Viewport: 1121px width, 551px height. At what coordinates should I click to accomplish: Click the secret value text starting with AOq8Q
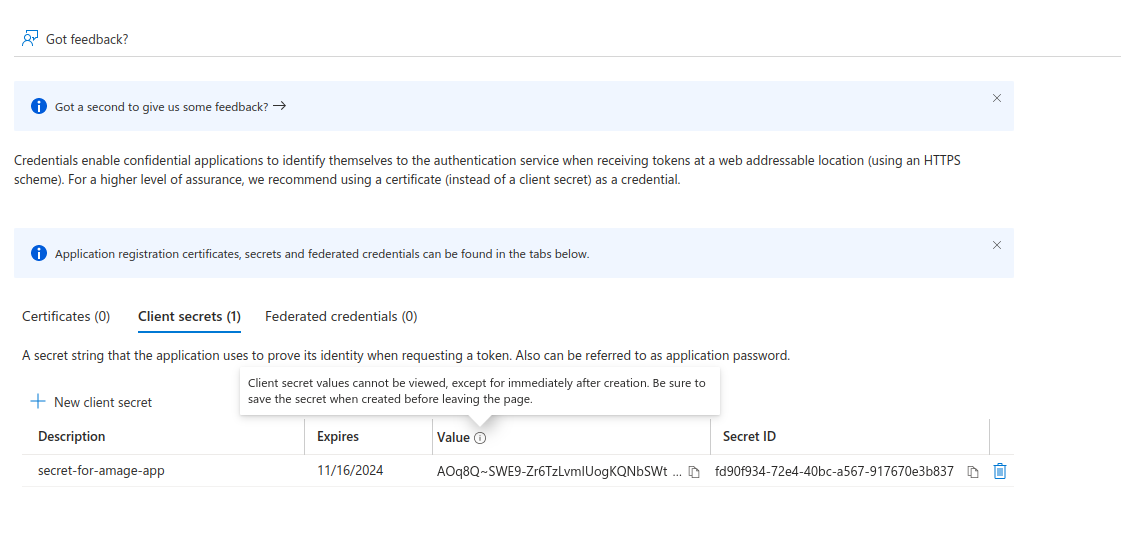pos(558,471)
